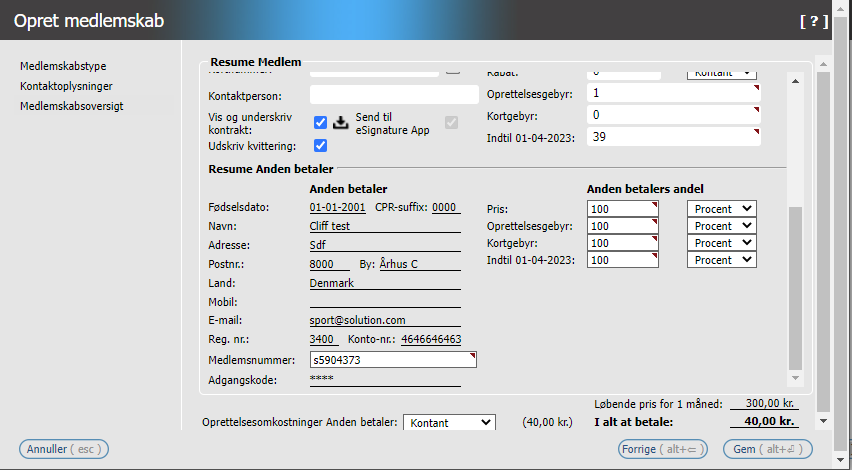Screen dimensions: 852x470
Task: Click the Postnr. value 8000
Action: coord(322,264)
